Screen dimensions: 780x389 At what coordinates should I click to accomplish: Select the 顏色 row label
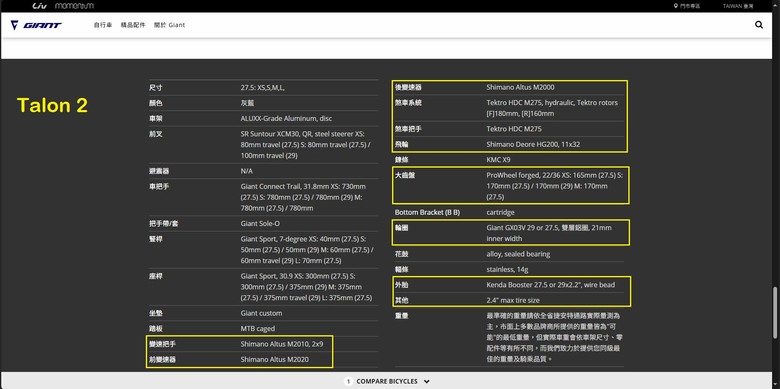click(155, 103)
